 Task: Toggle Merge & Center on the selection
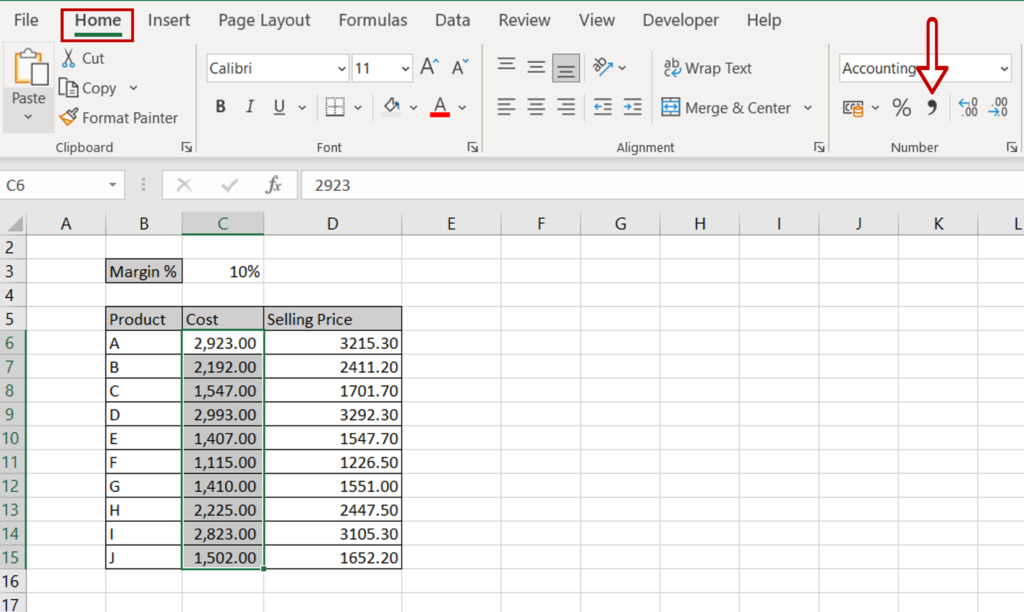728,107
